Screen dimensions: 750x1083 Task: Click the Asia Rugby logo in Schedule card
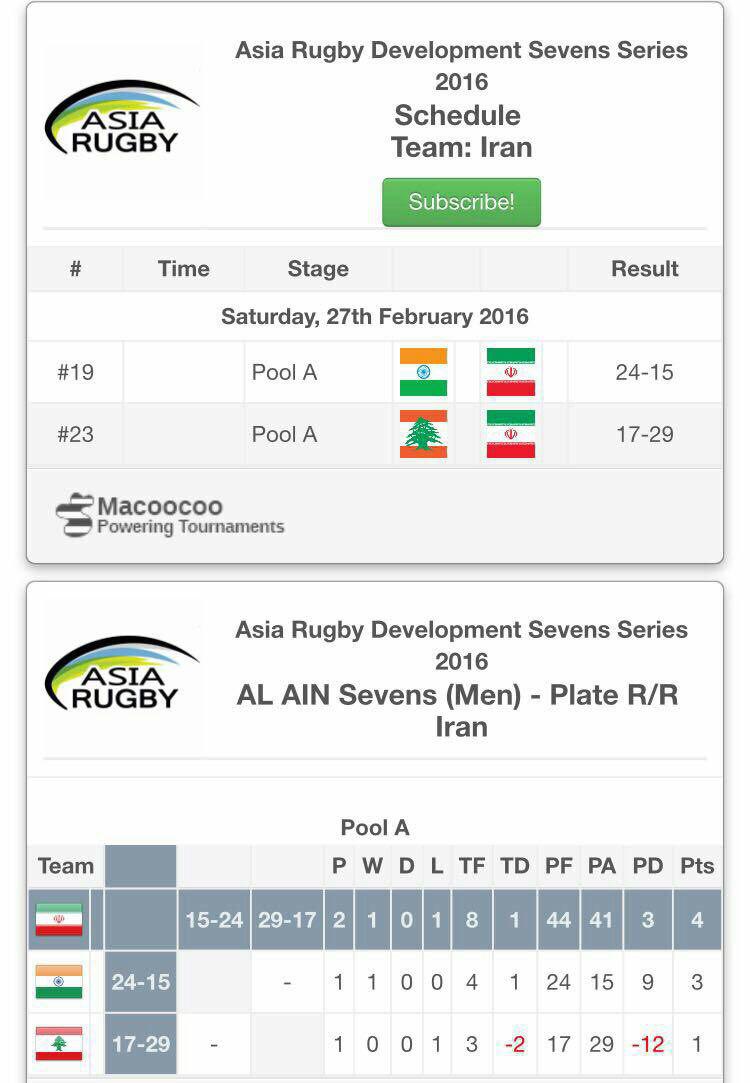(122, 118)
